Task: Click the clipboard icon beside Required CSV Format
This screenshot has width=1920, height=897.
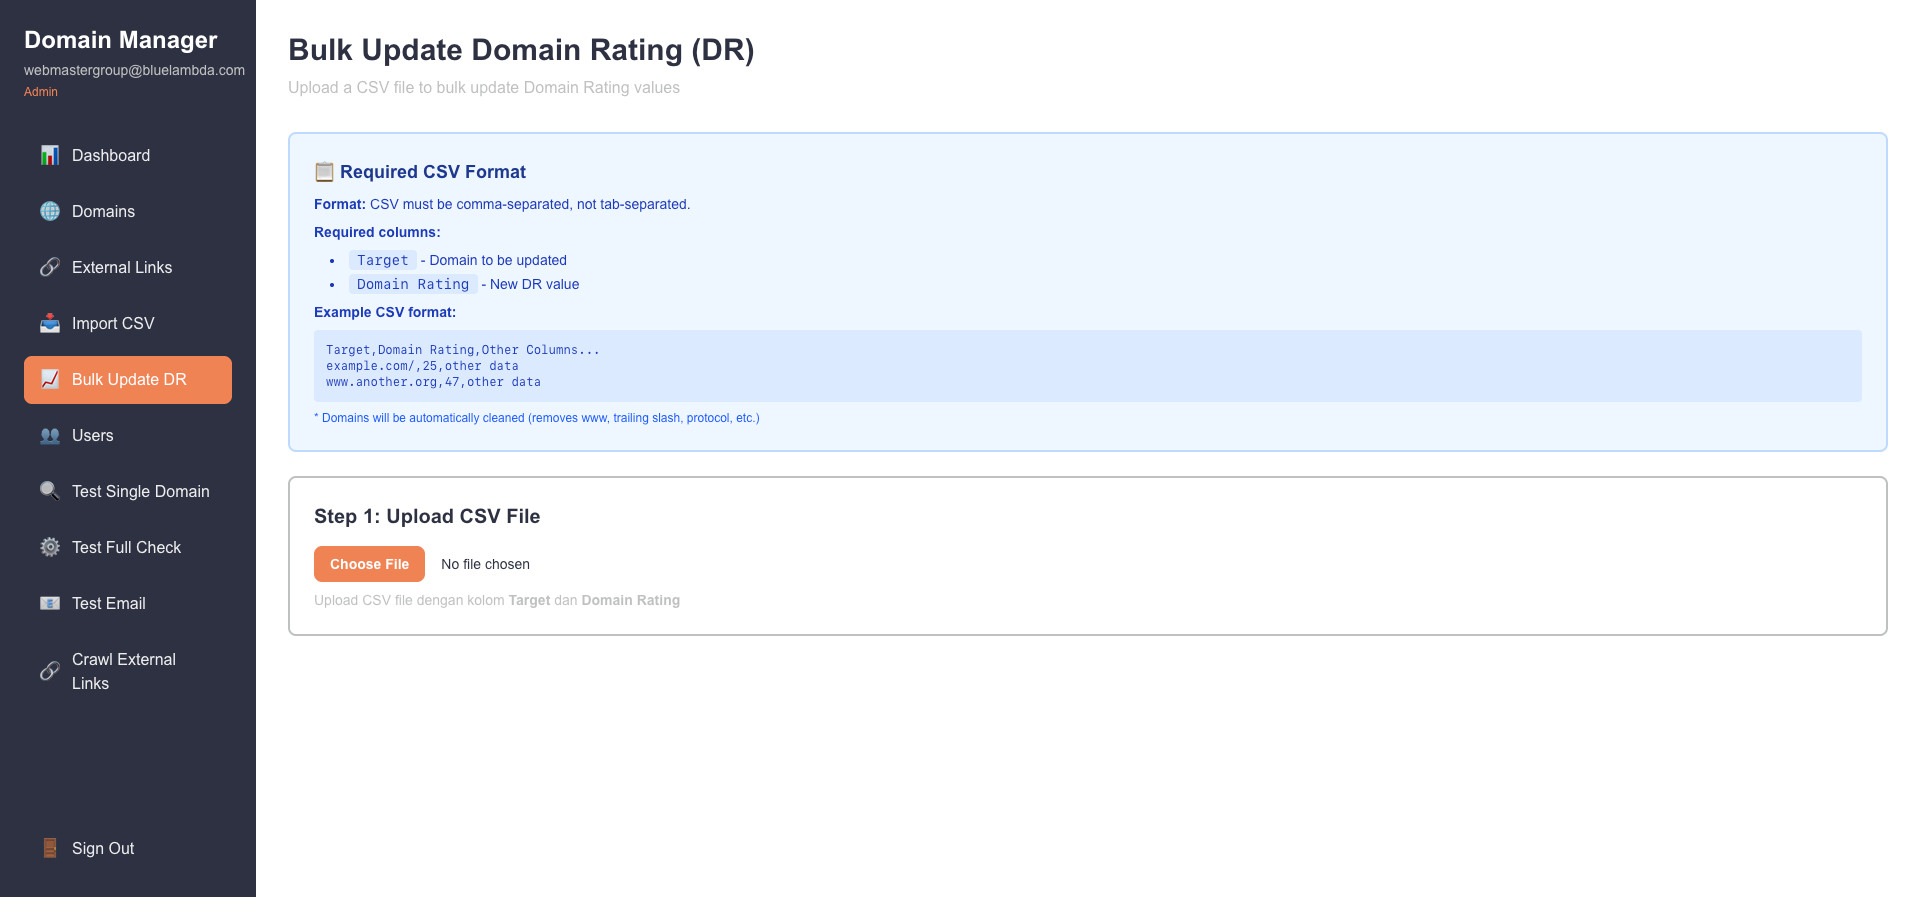Action: pos(324,172)
